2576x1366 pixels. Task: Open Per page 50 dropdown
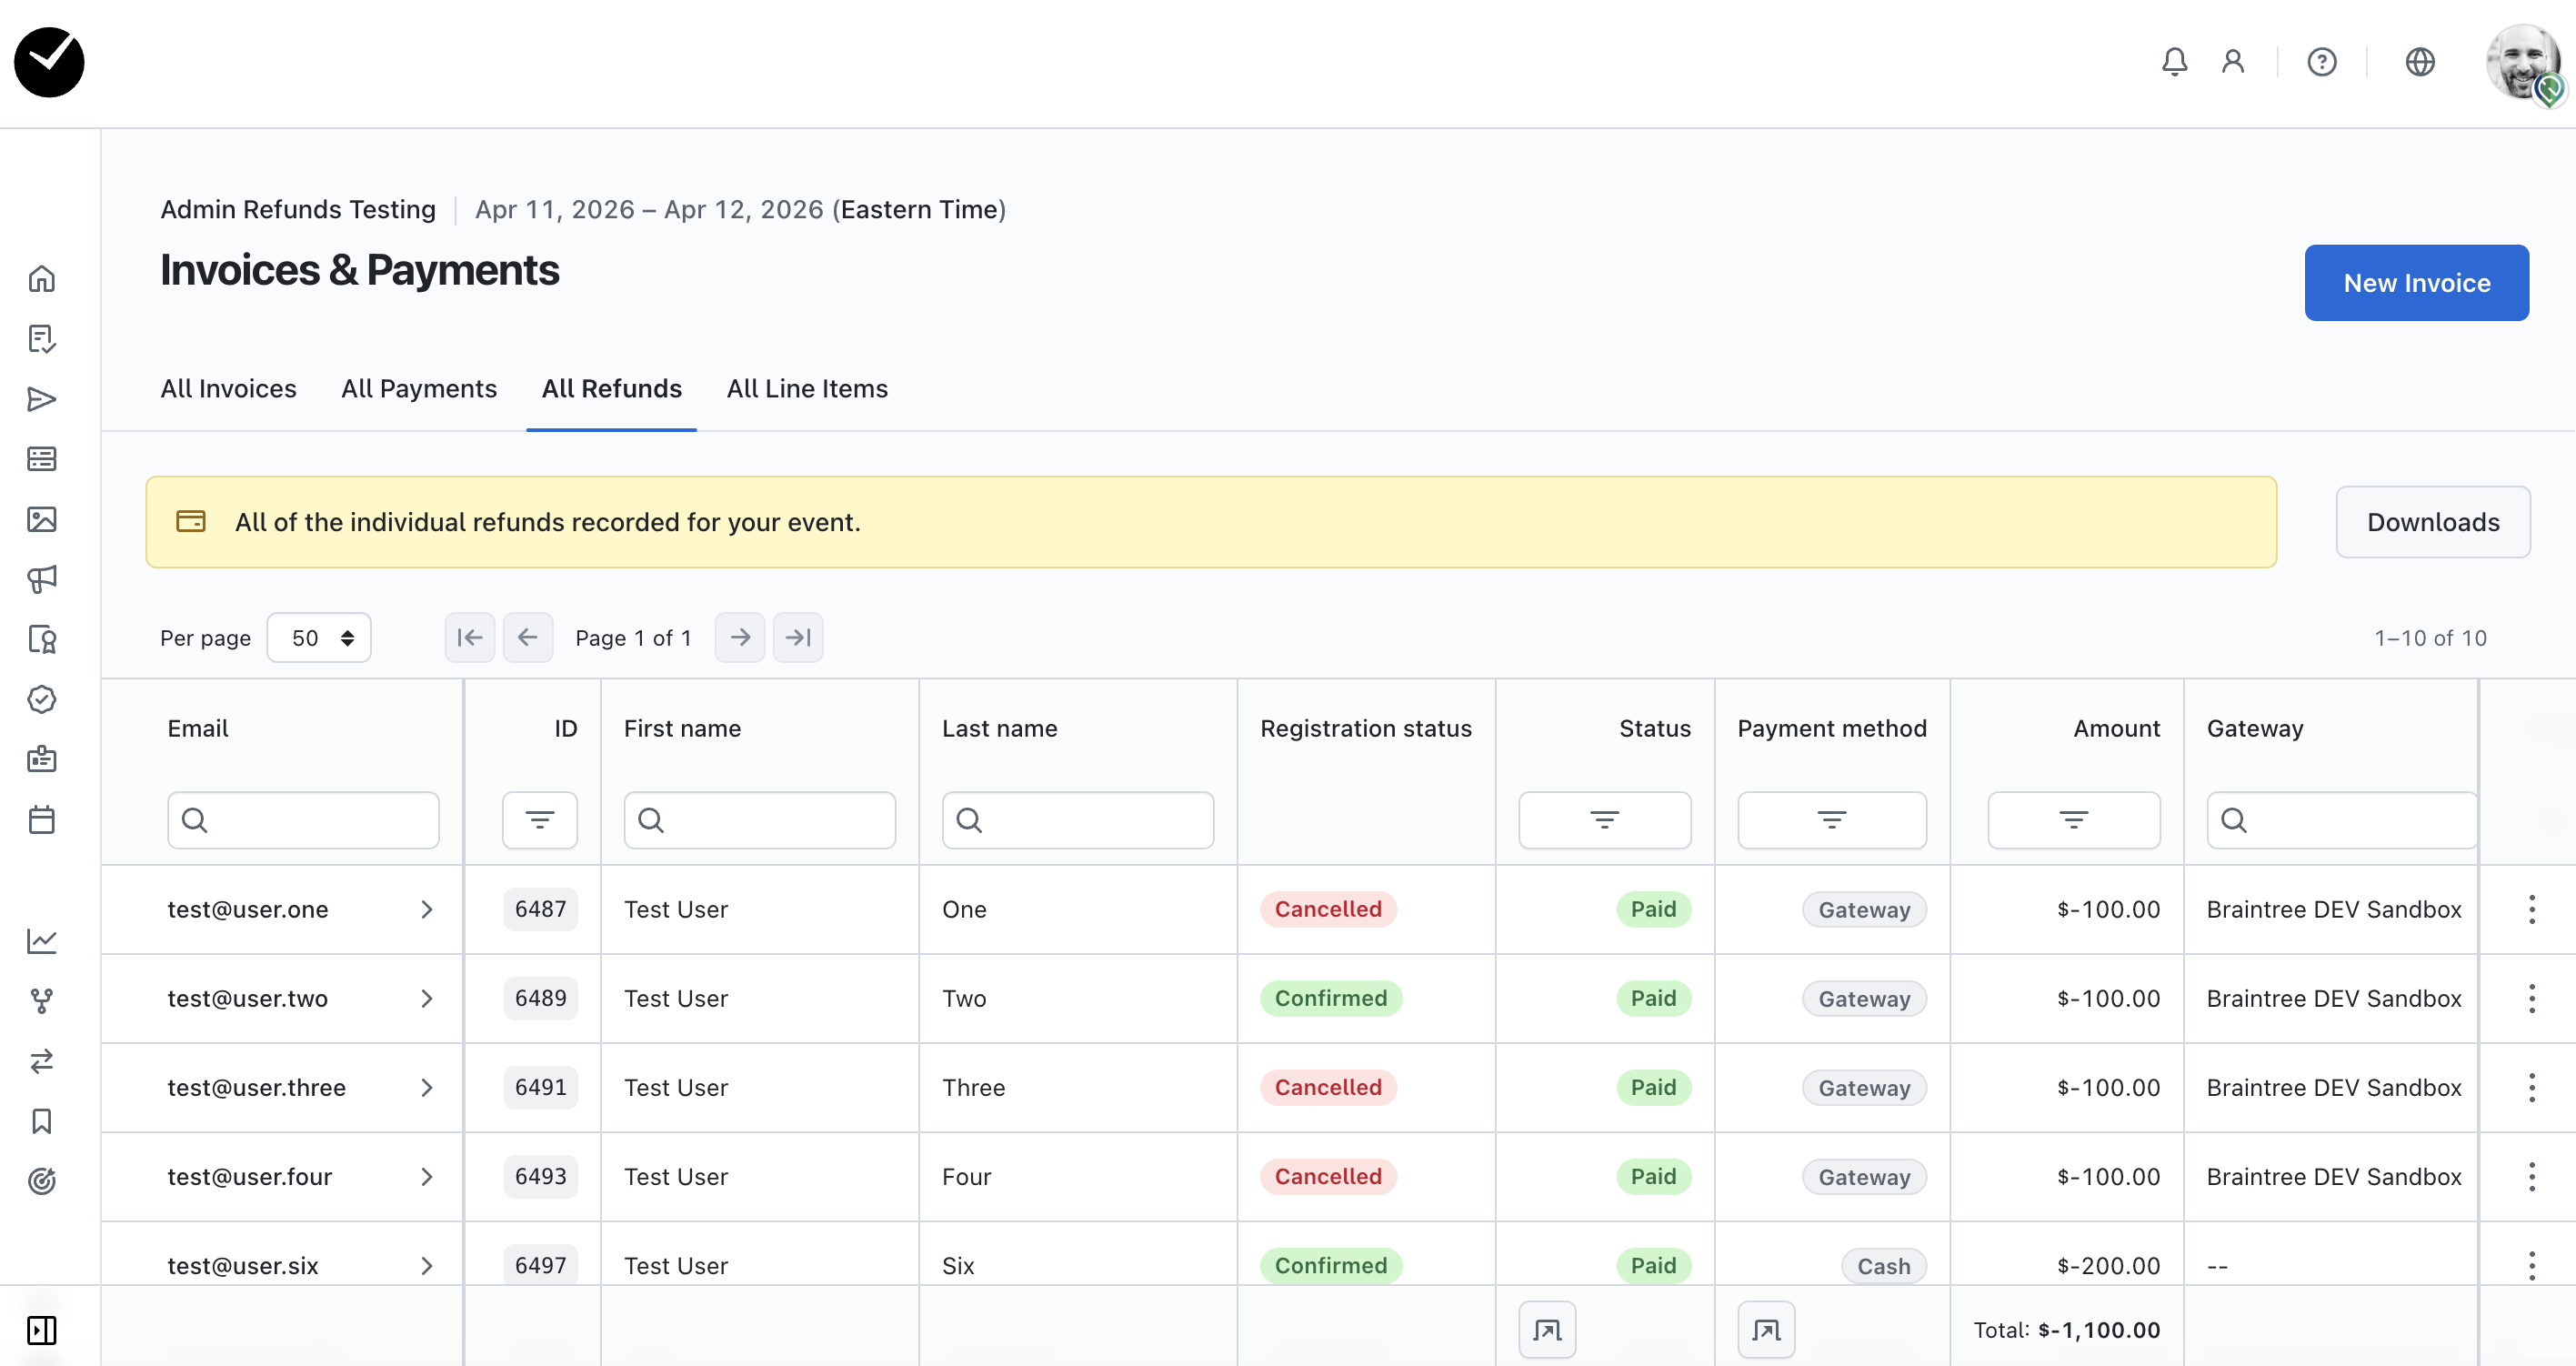[x=319, y=638]
